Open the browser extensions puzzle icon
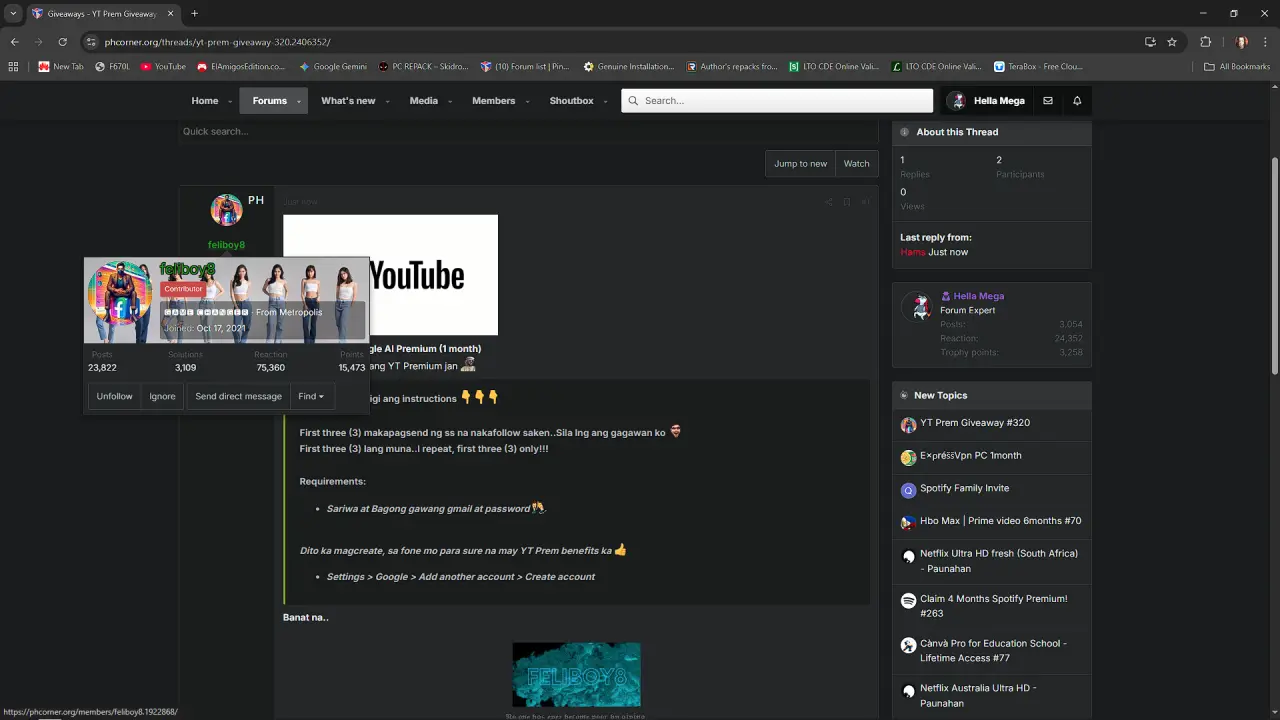Image resolution: width=1280 pixels, height=720 pixels. (x=1205, y=42)
